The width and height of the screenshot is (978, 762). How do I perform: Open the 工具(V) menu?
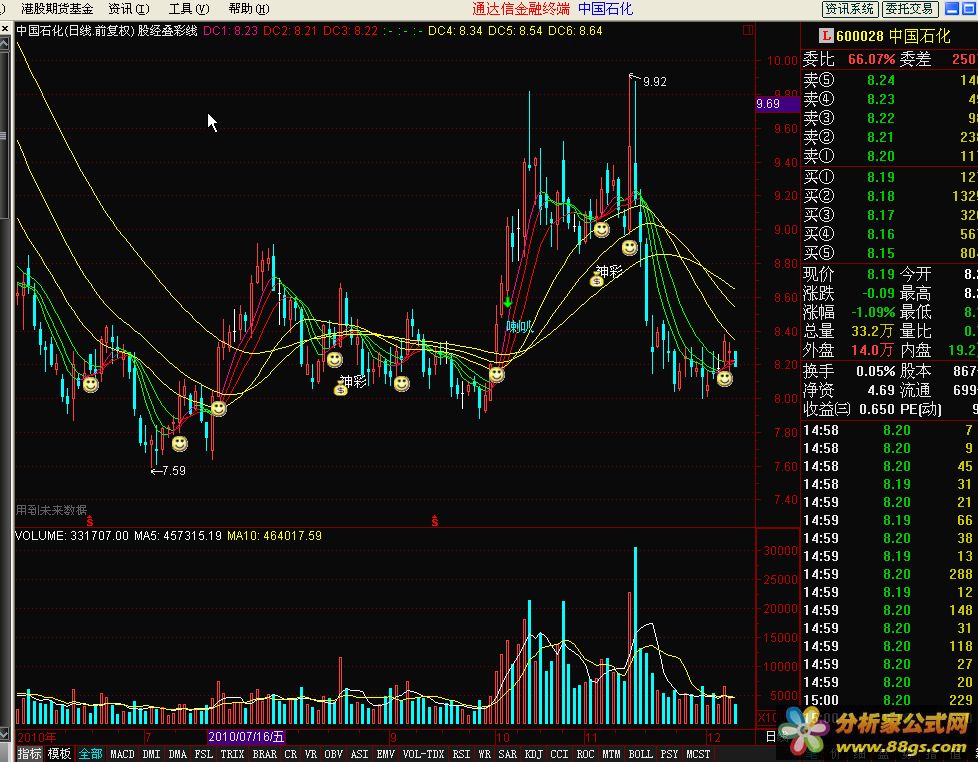[x=189, y=9]
